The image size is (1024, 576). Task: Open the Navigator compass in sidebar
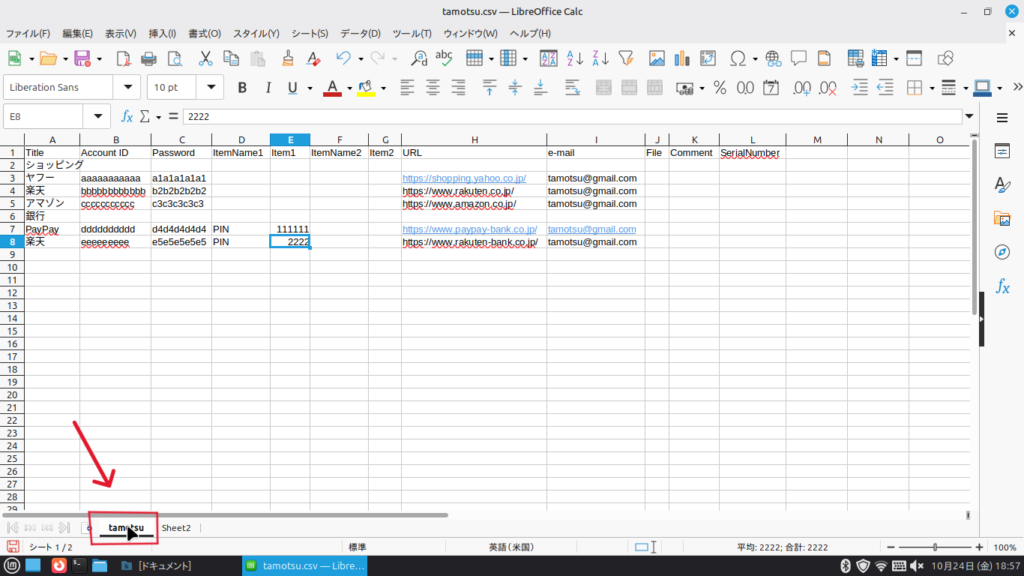(1002, 251)
